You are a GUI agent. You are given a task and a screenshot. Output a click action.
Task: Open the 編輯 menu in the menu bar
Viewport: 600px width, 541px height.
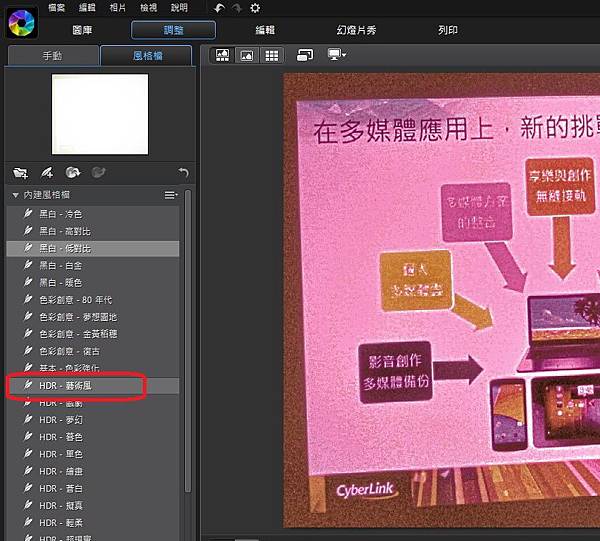87,7
